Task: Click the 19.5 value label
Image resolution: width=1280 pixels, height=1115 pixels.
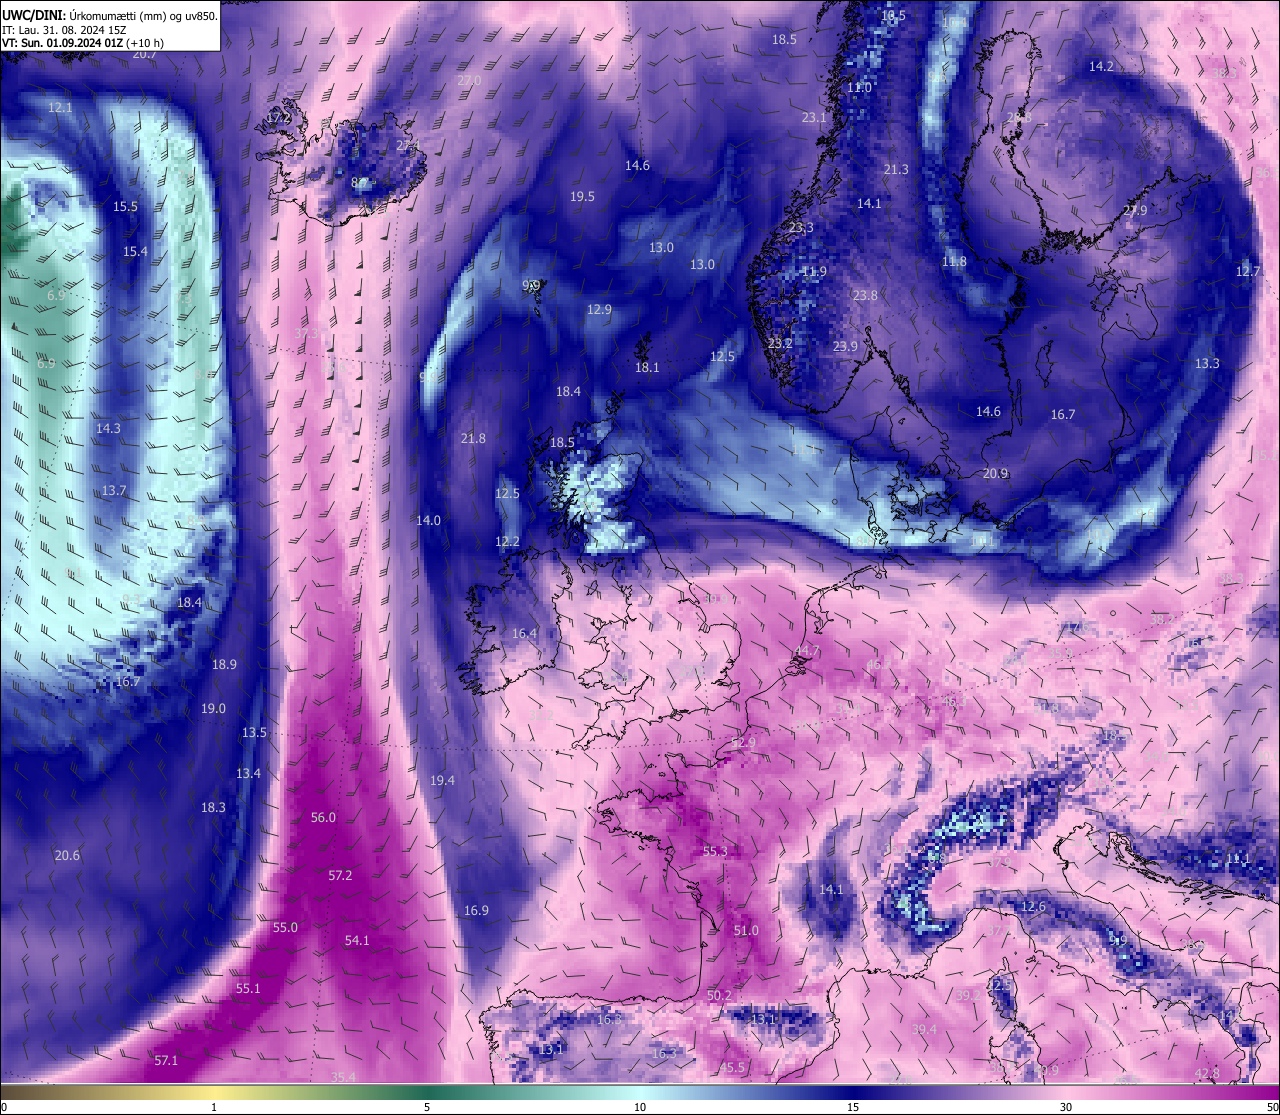Action: click(x=582, y=196)
